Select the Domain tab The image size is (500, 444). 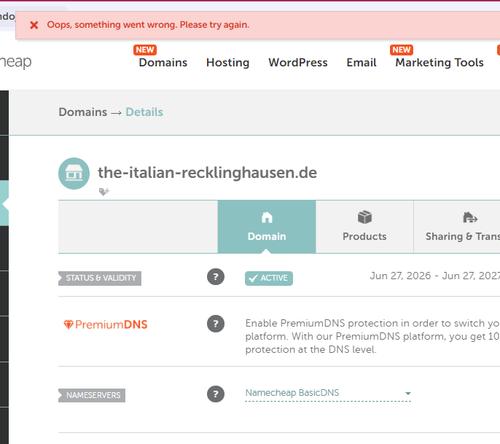267,227
